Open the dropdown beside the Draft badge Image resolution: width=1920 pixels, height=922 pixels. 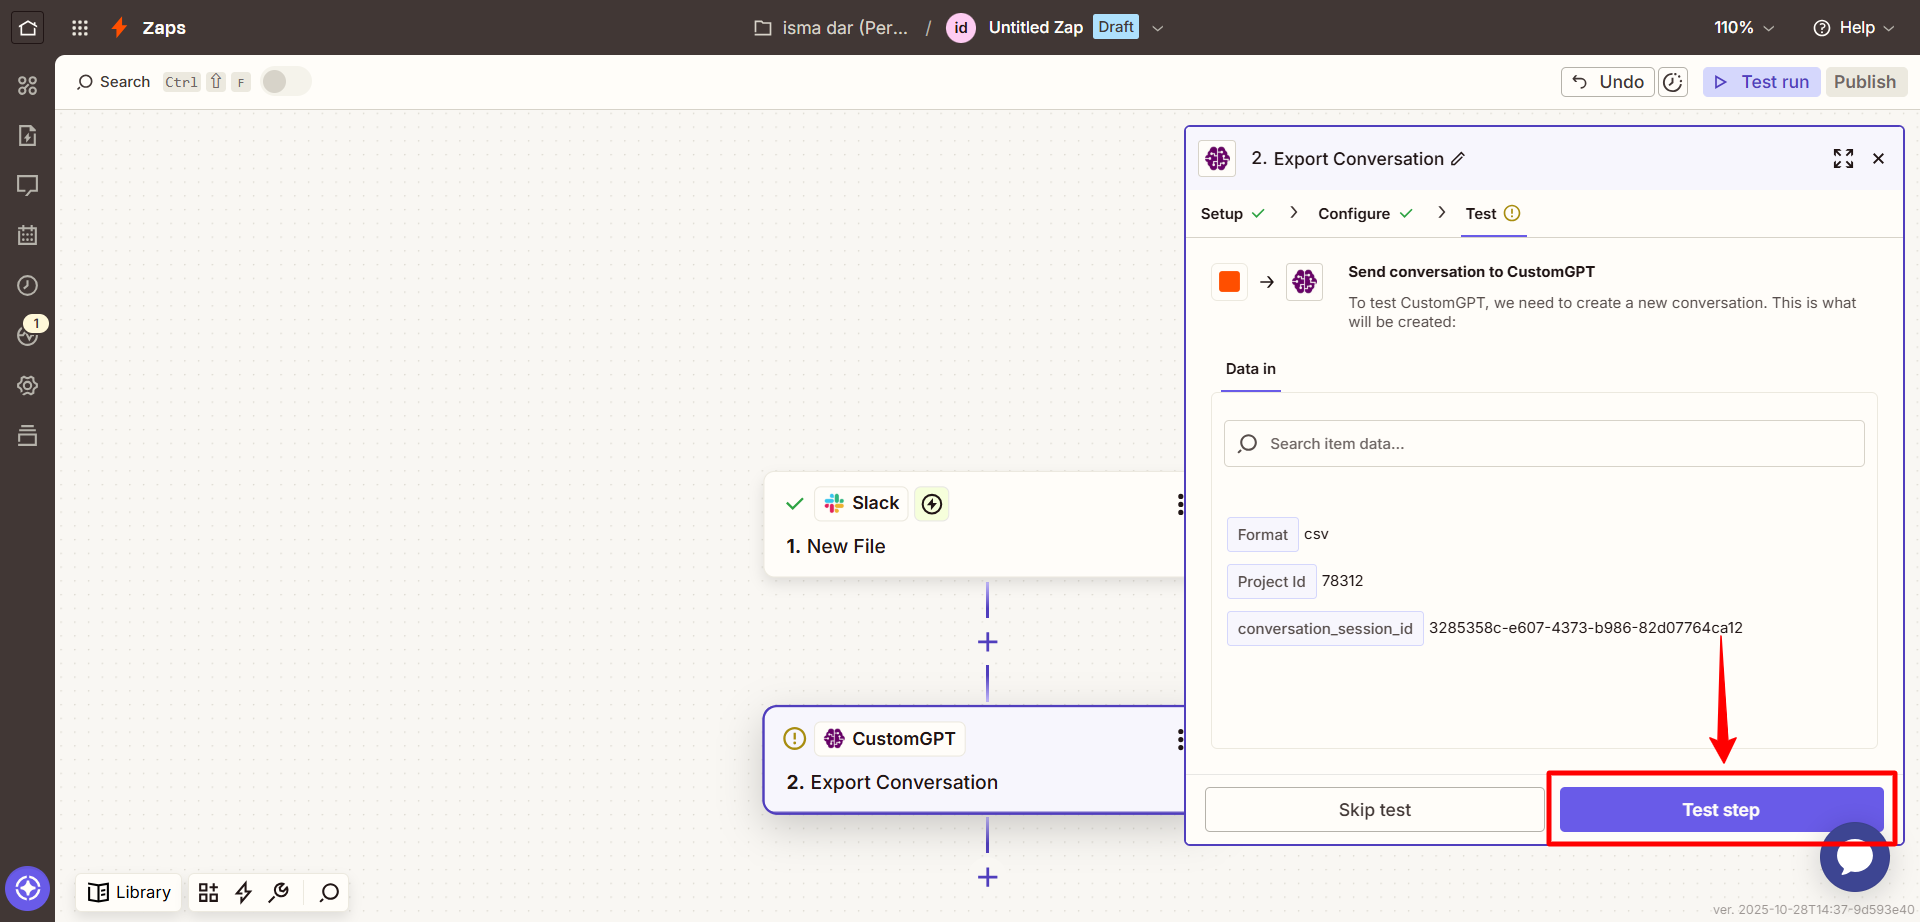1157,28
